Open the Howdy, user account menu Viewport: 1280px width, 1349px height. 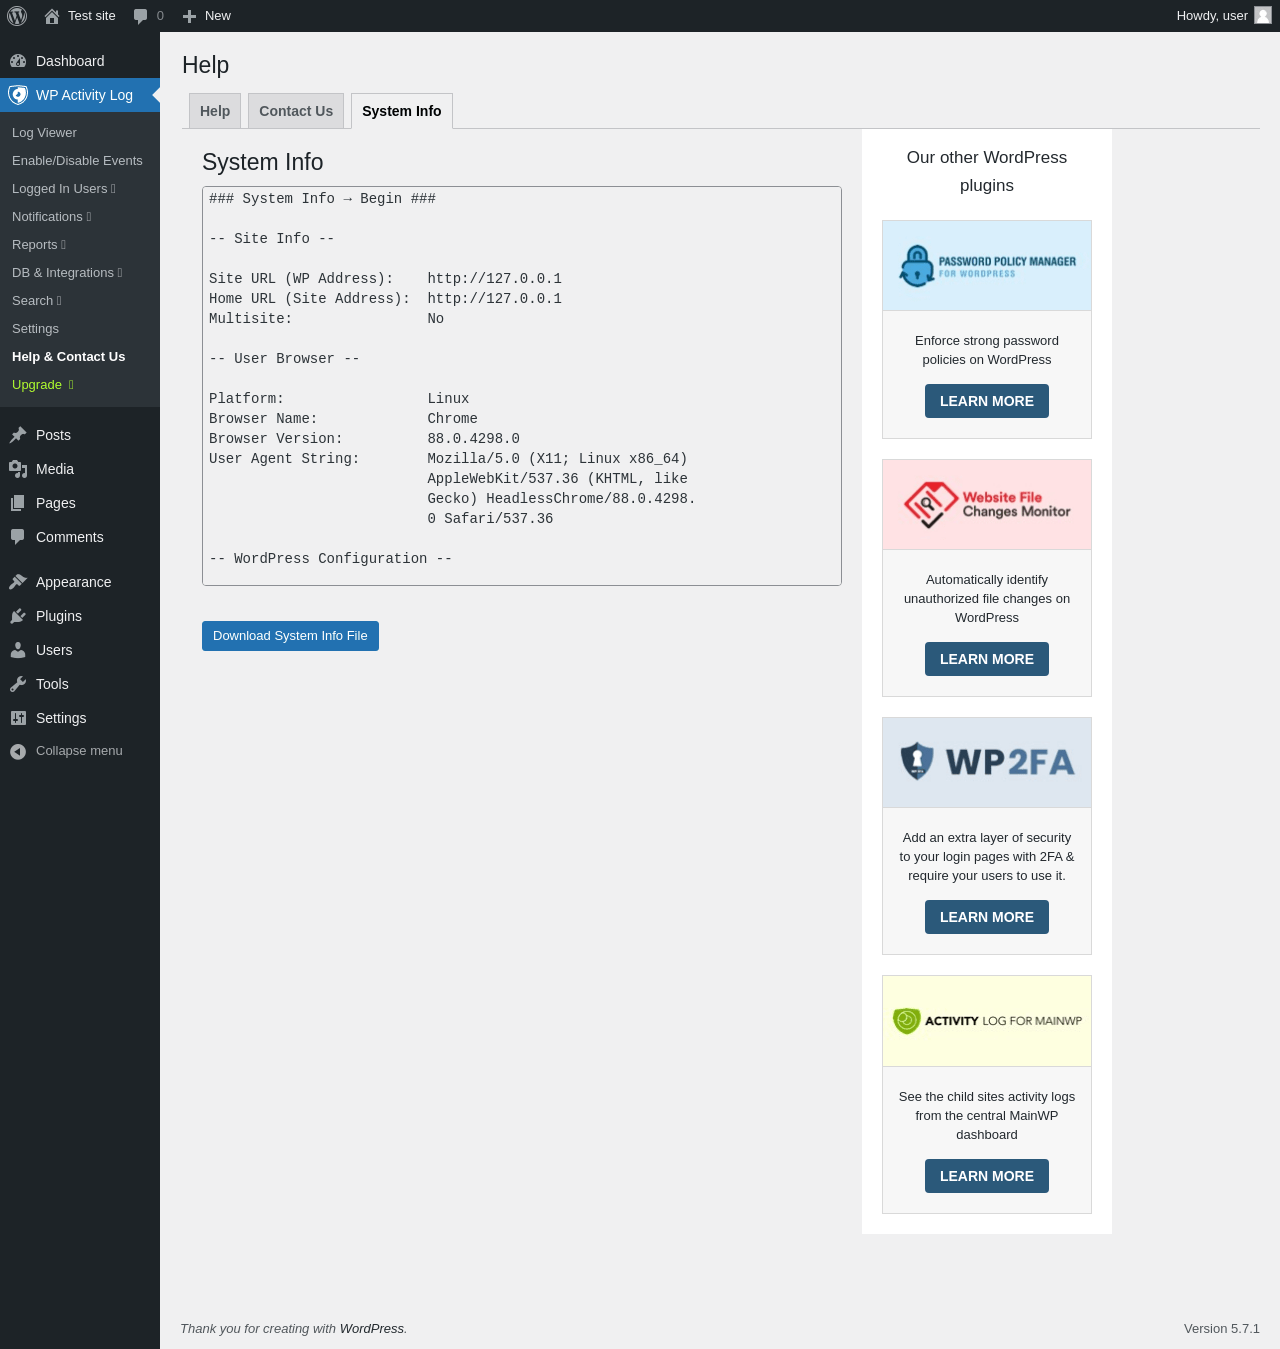tap(1223, 16)
